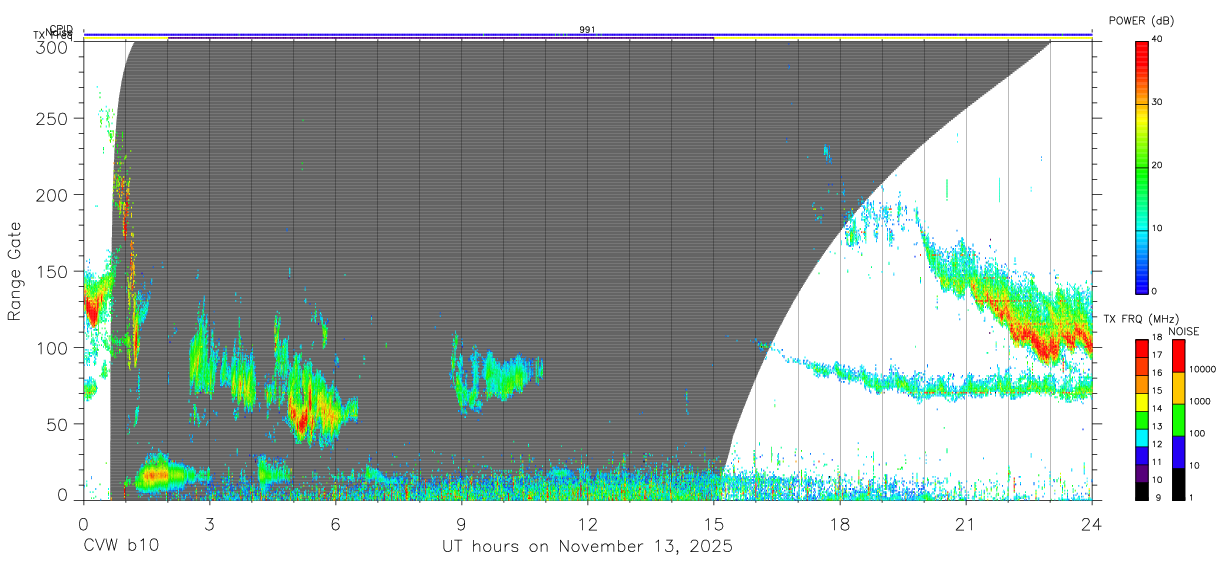Screen dimensions: 1228x567
Task: Click the red swatch in the NOISE legend
Action: [1177, 356]
